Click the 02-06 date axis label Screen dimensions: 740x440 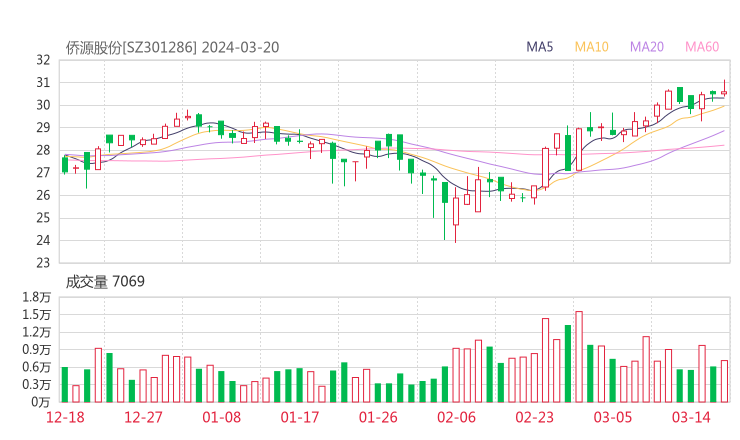pyautogui.click(x=456, y=417)
